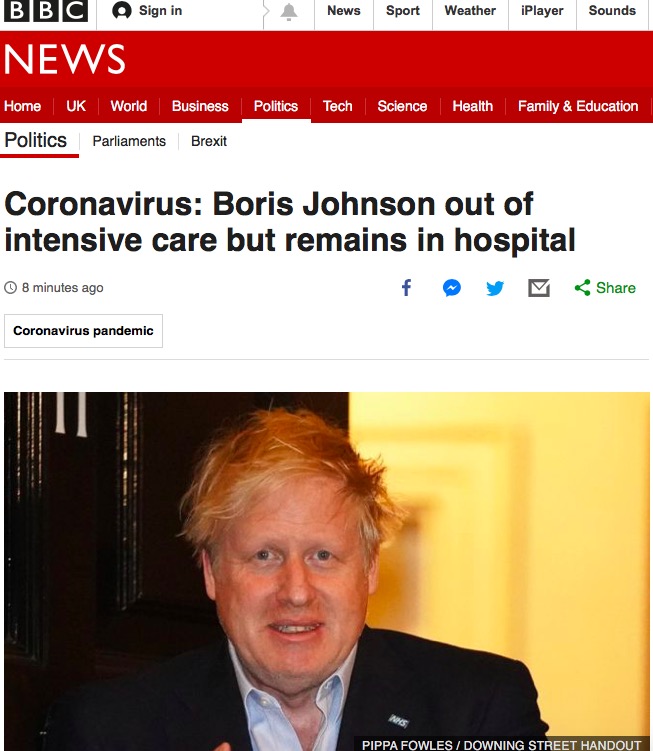The width and height of the screenshot is (653, 751).
Task: Open the Sounds link
Action: [612, 11]
